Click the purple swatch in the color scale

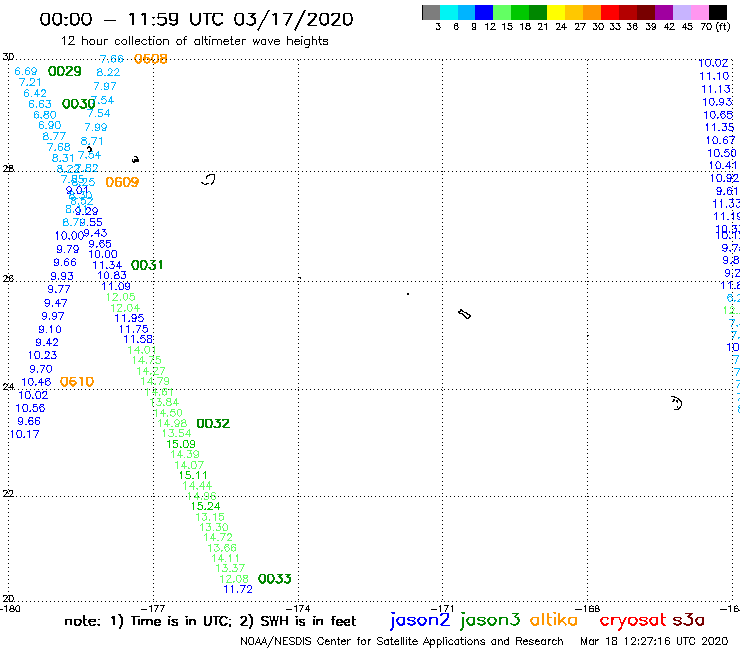pos(664,12)
